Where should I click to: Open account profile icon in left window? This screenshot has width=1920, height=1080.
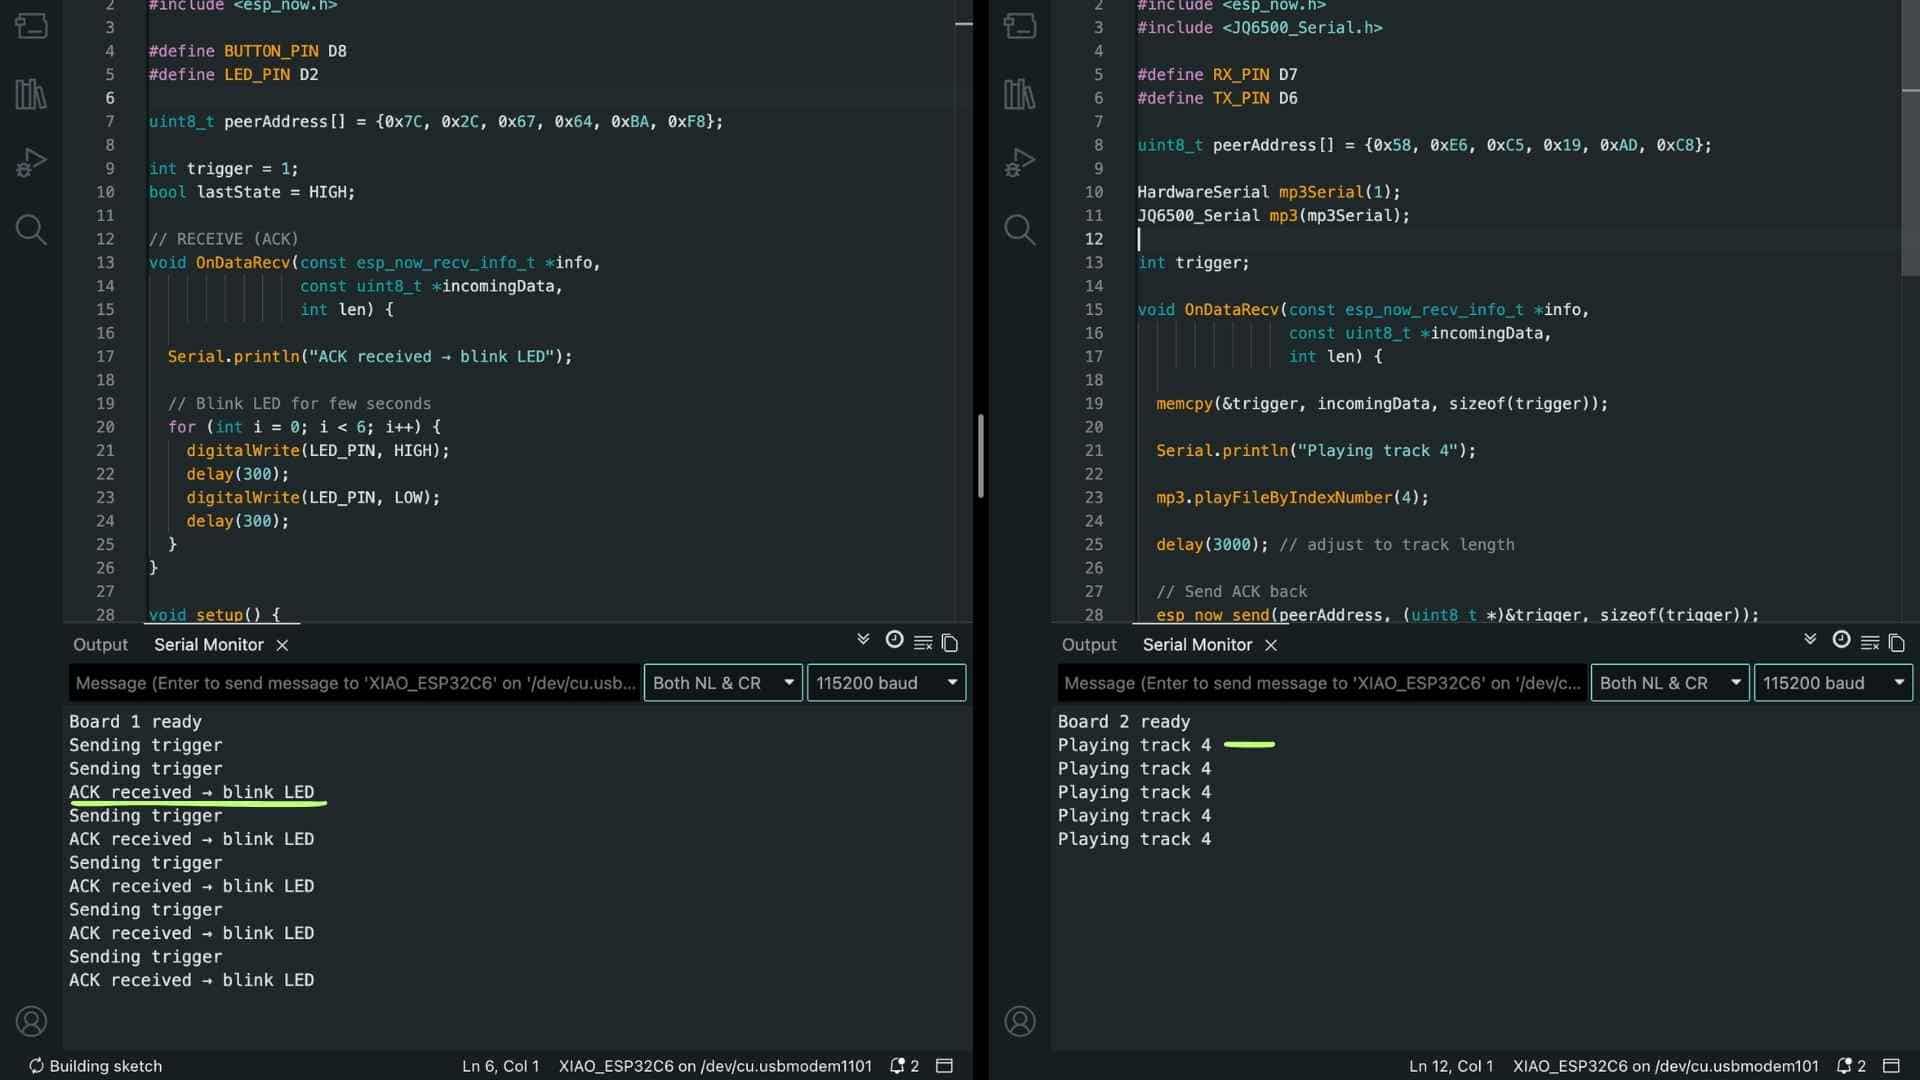31,1021
